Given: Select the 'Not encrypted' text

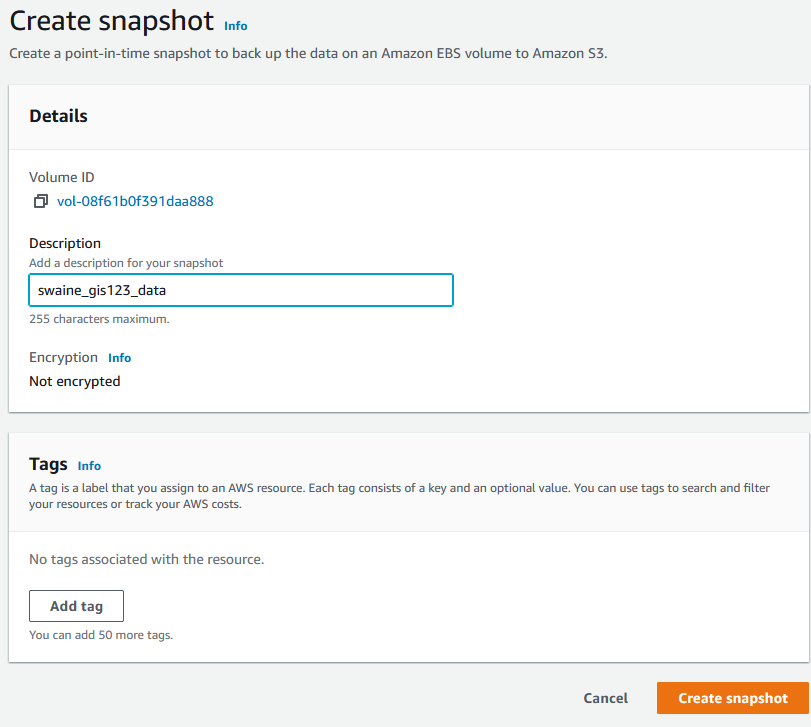Looking at the screenshot, I should point(74,382).
